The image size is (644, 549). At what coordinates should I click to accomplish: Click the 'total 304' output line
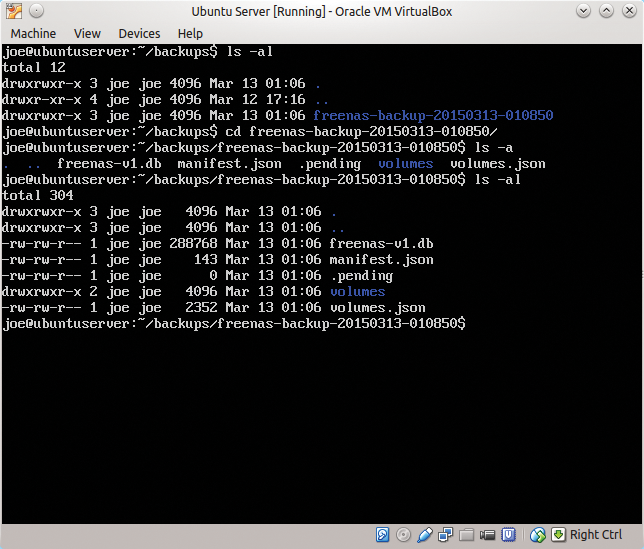(x=38, y=195)
